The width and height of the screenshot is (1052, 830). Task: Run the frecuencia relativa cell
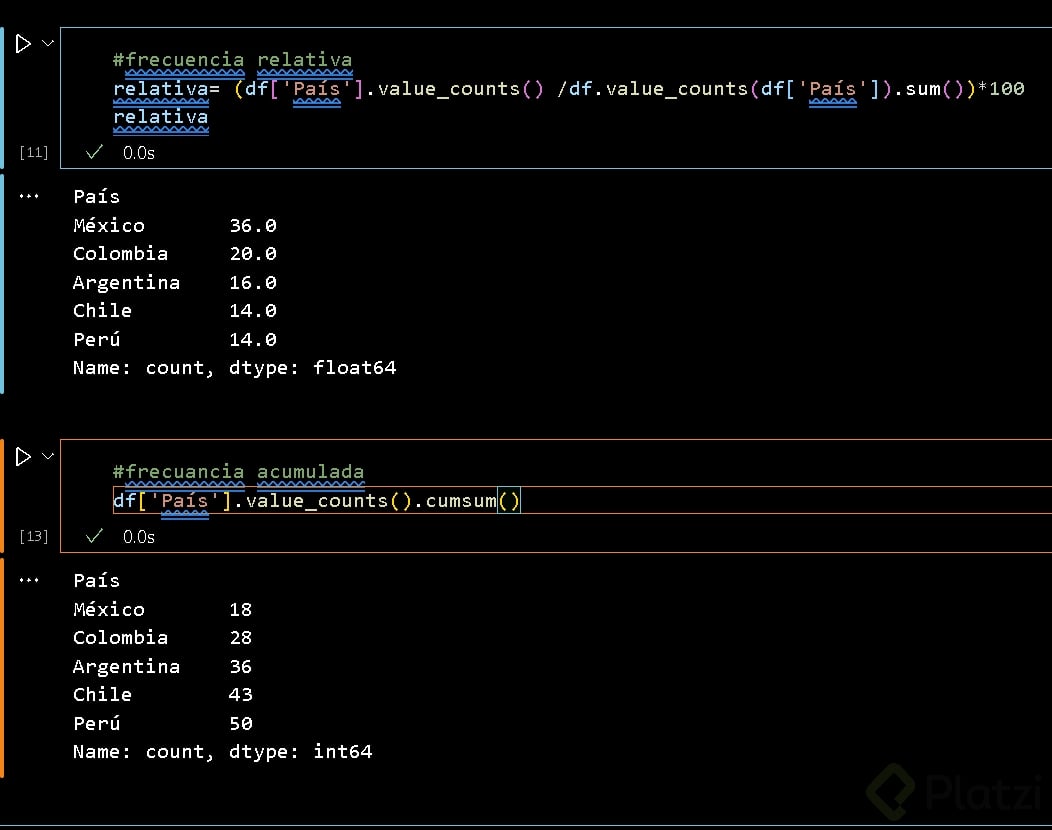(x=23, y=44)
